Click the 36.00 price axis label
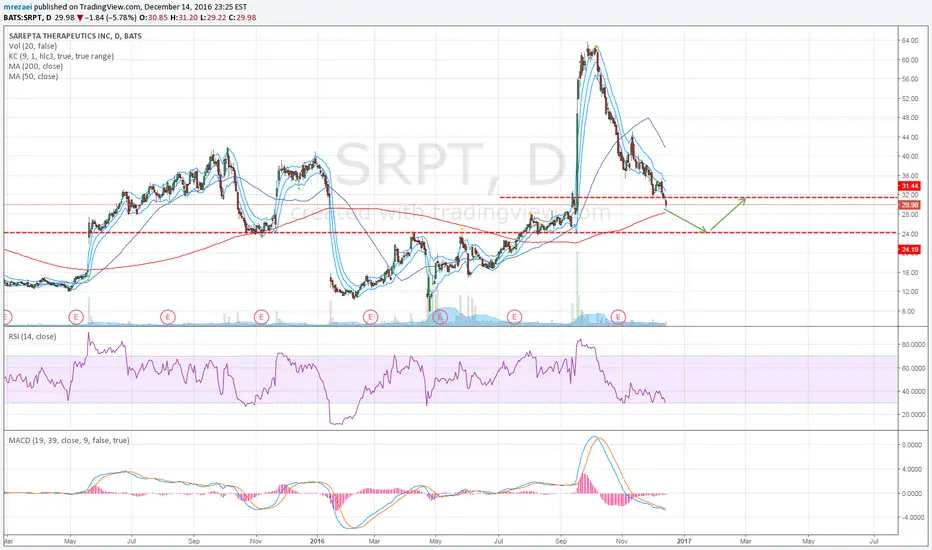Viewport: 932px width, 550px height. [x=910, y=176]
